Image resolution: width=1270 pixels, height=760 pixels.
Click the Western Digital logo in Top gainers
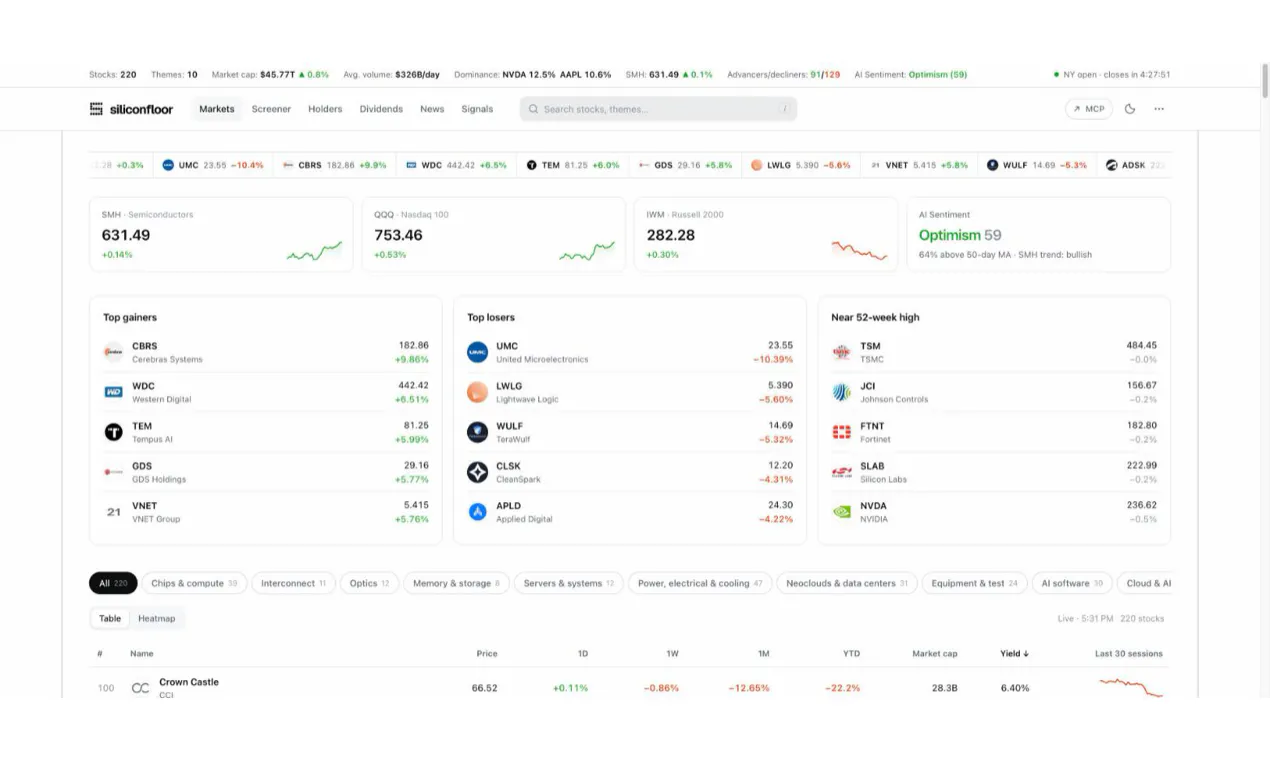tap(113, 392)
